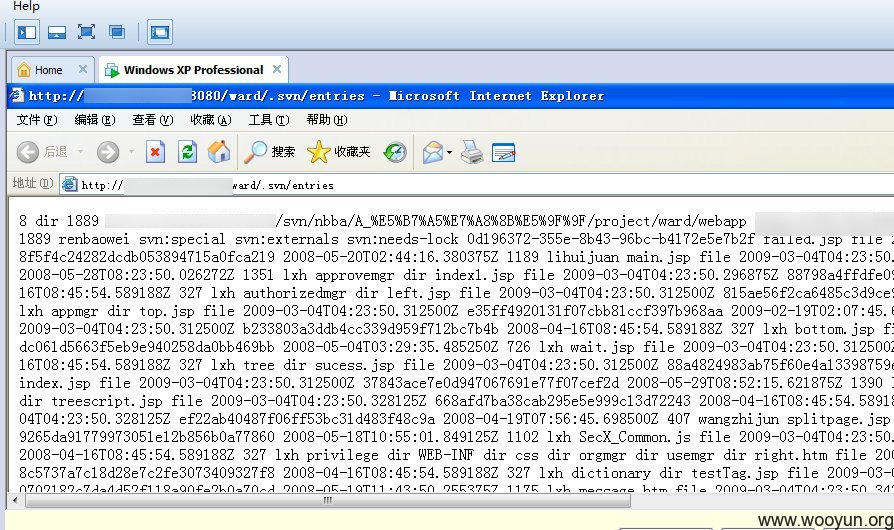
Task: Open the 工具(T) menu
Action: click(x=269, y=120)
